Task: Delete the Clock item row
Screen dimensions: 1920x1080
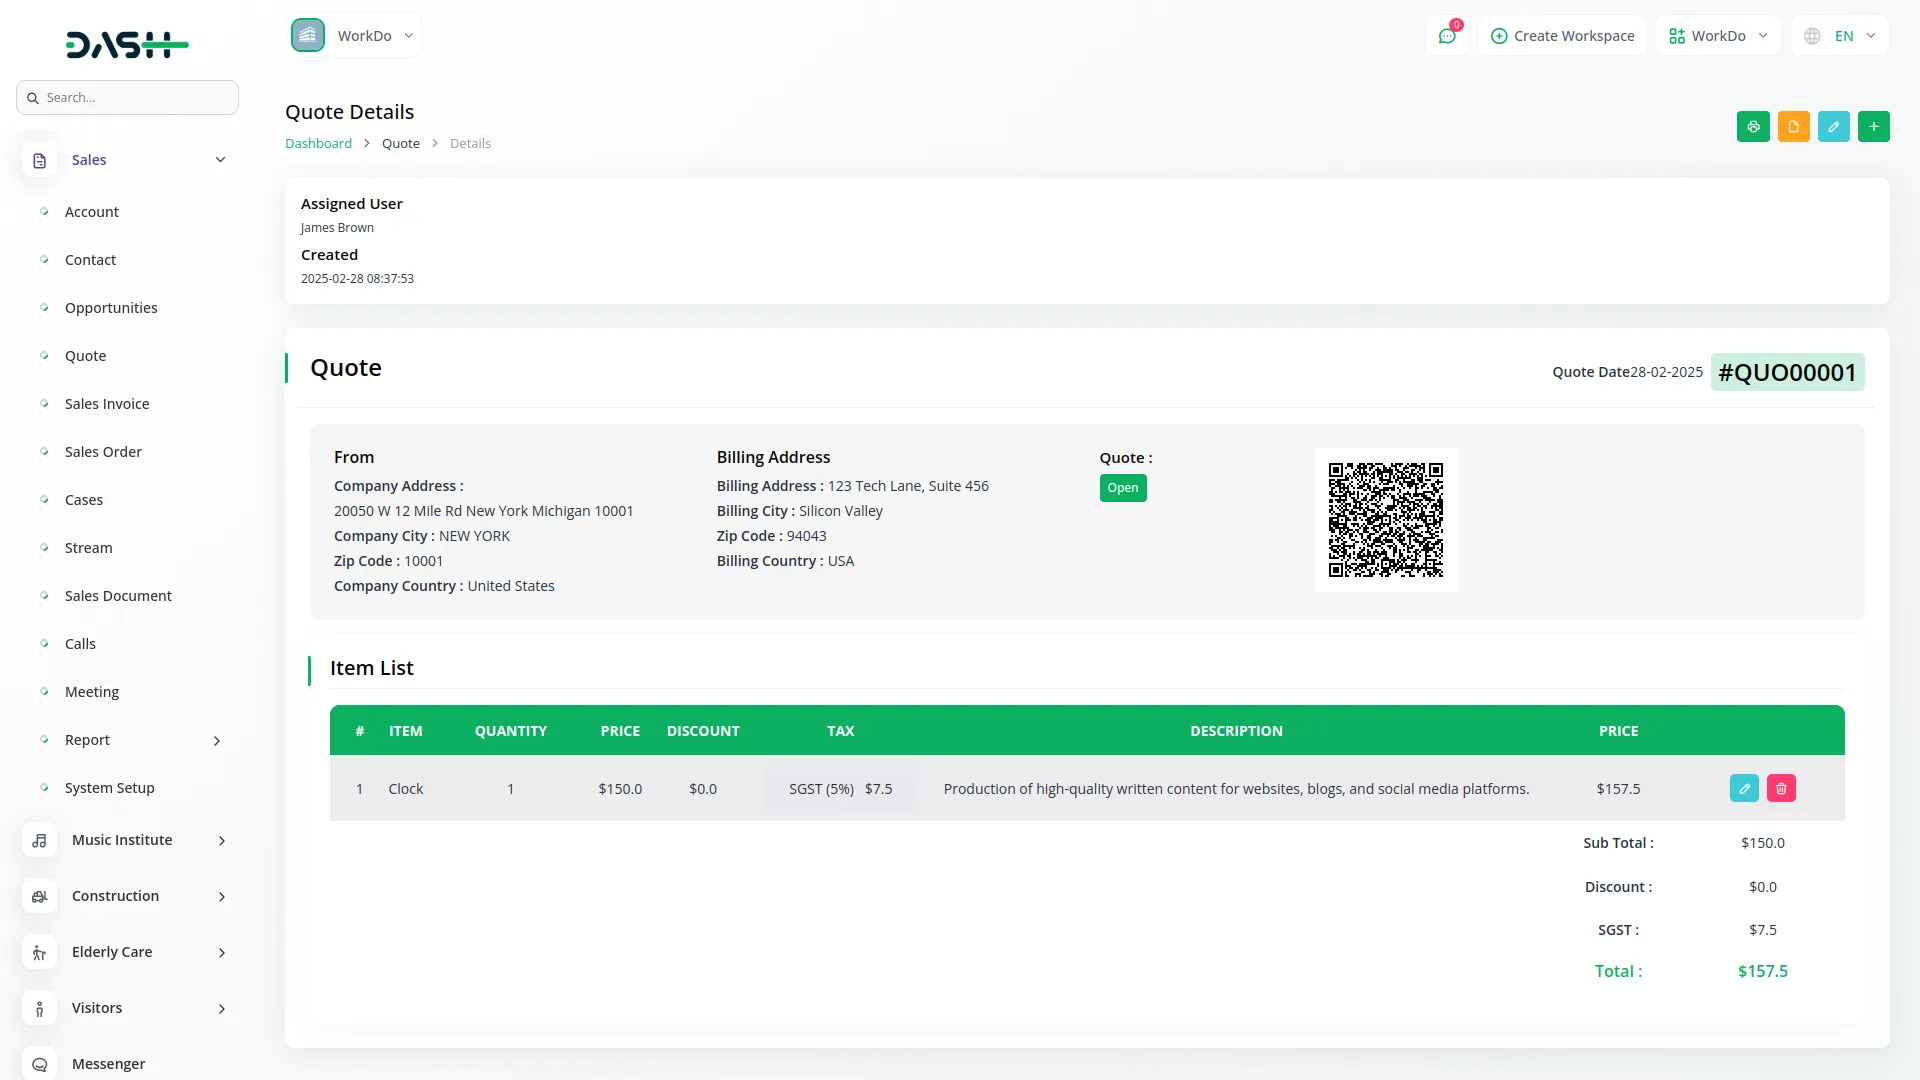Action: click(1781, 789)
